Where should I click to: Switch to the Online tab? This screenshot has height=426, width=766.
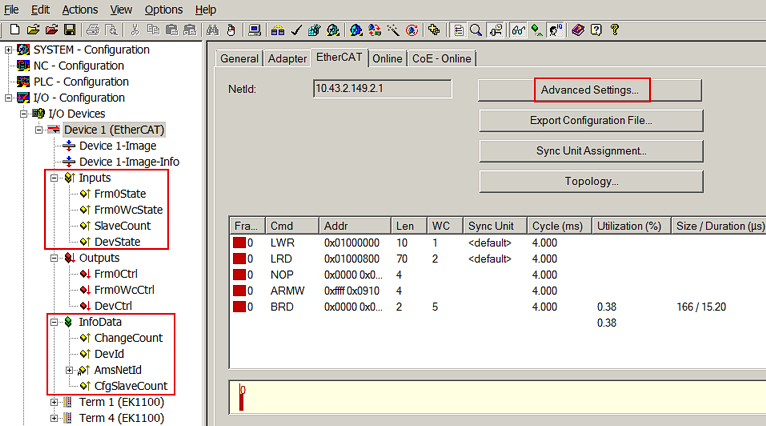387,59
